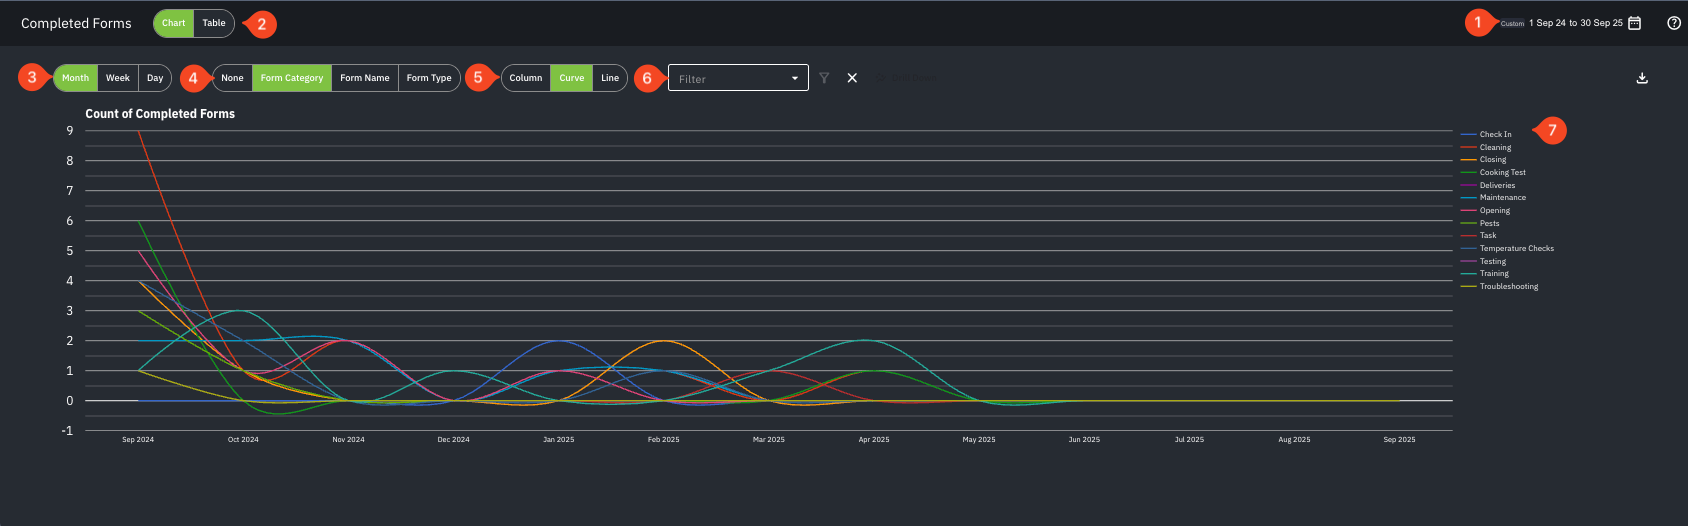Viewport: 1688px width, 526px height.
Task: Toggle Maintenance series in legend
Action: pyautogui.click(x=1493, y=197)
